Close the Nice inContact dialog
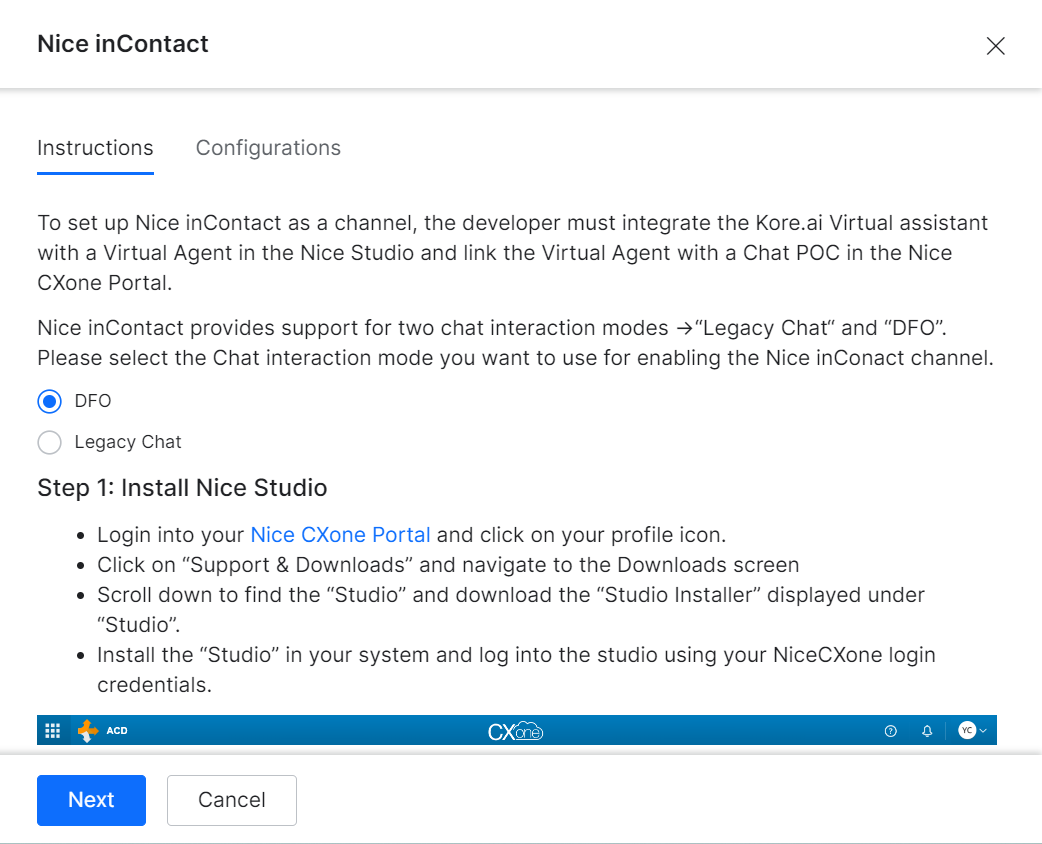The width and height of the screenshot is (1042, 844). (995, 46)
